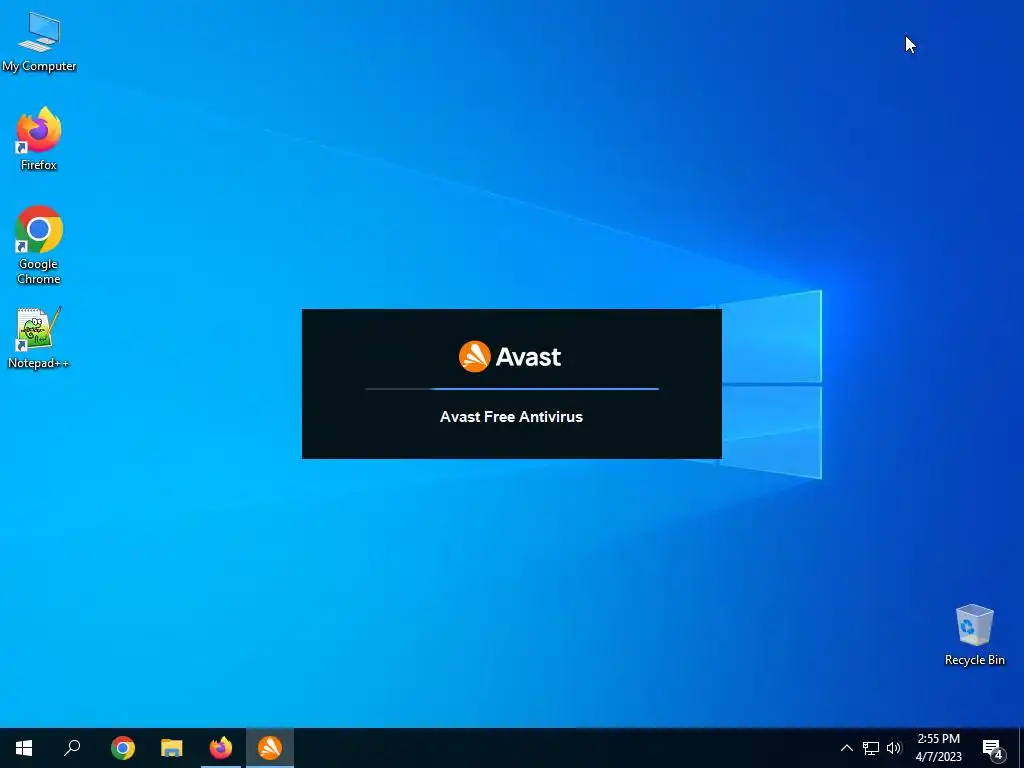Launch Firefox from the desktop shortcut
Screen dimensions: 1024x768
click(39, 139)
